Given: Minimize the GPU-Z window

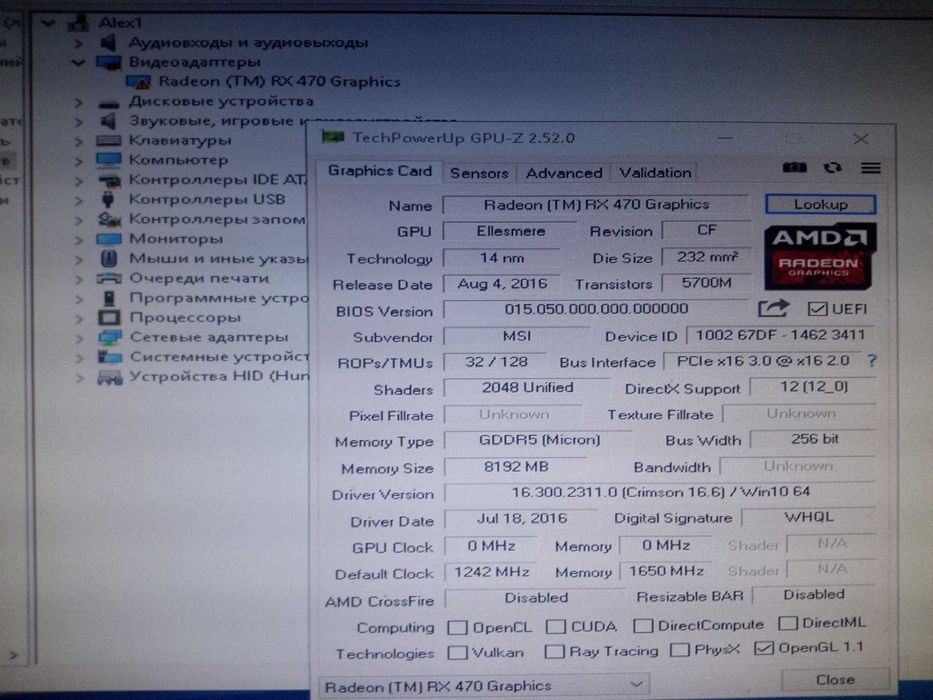Looking at the screenshot, I should (x=725, y=138).
